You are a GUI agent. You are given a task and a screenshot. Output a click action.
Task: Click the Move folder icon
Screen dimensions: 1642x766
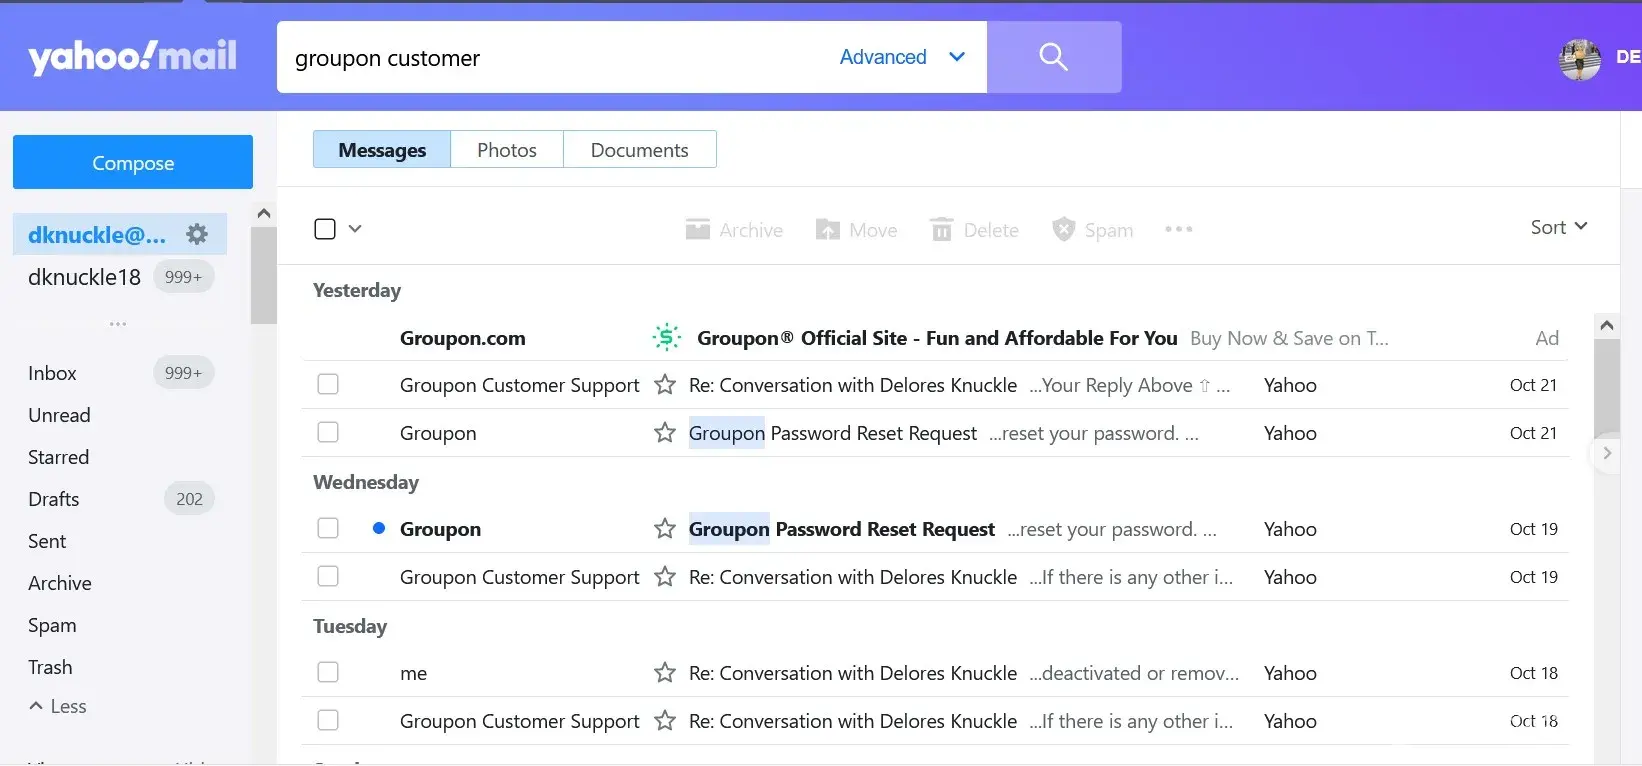(828, 230)
